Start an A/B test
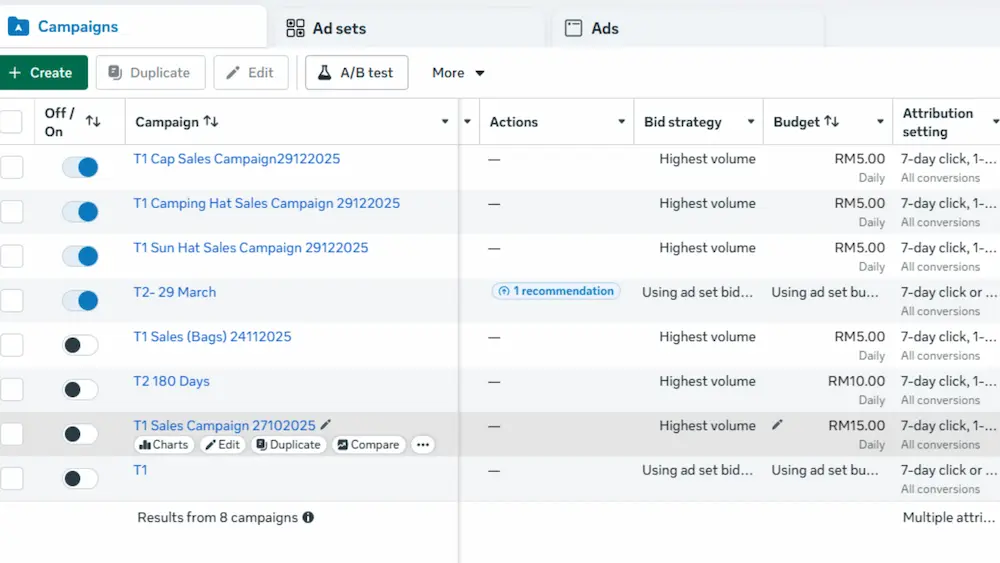Screen dimensions: 1000x563 [x=357, y=73]
